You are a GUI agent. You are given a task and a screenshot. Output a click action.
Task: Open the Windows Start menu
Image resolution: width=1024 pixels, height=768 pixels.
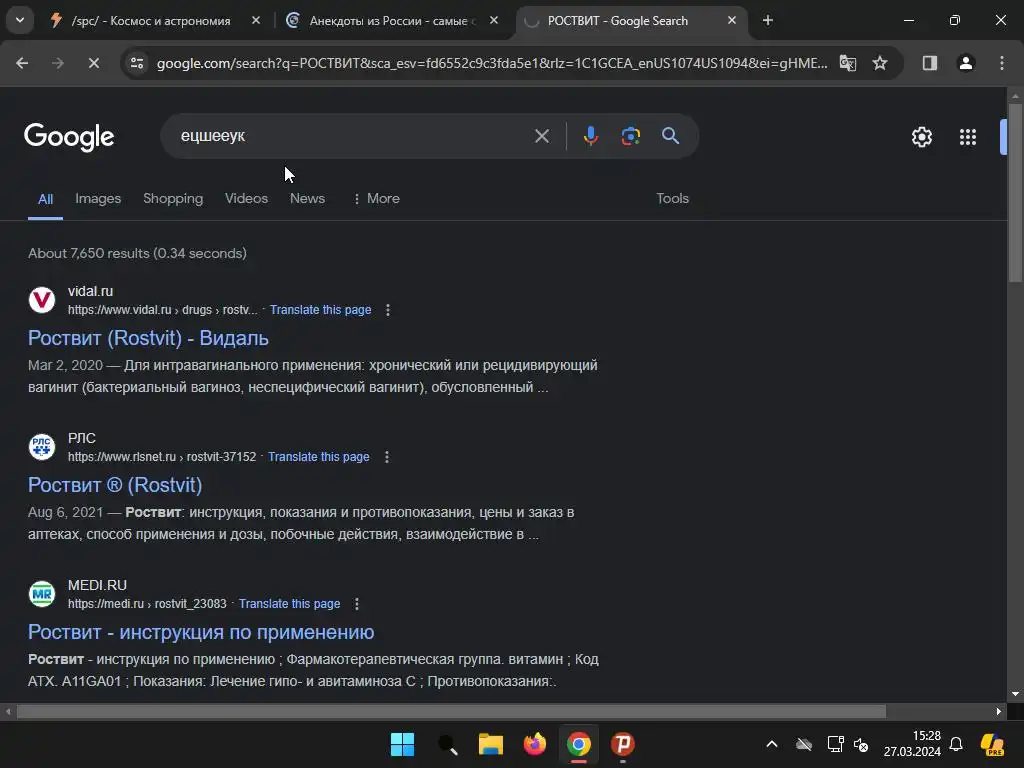click(x=402, y=744)
